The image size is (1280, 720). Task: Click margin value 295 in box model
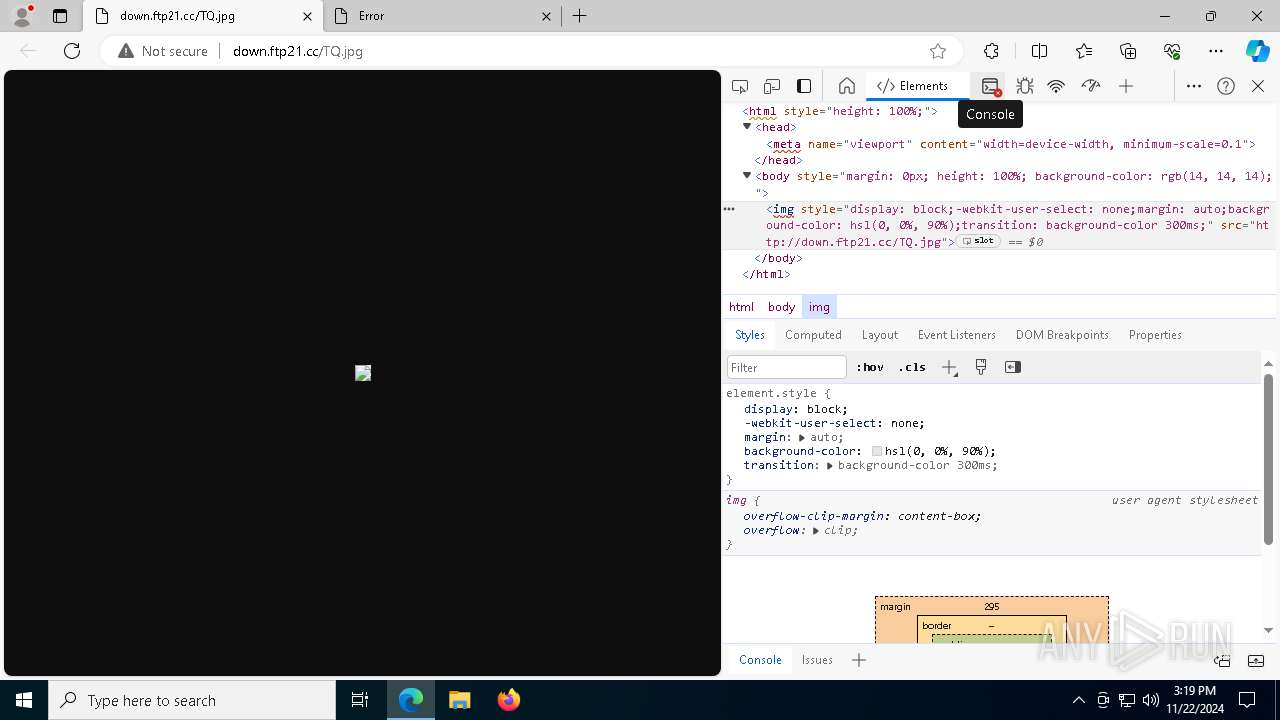click(991, 606)
